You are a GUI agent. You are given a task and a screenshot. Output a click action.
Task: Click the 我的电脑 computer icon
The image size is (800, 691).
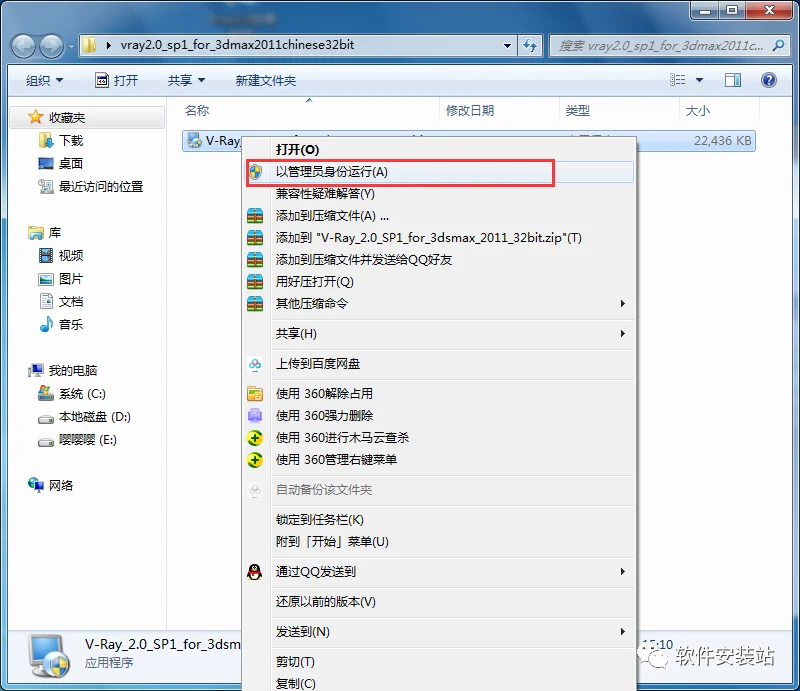pos(36,370)
